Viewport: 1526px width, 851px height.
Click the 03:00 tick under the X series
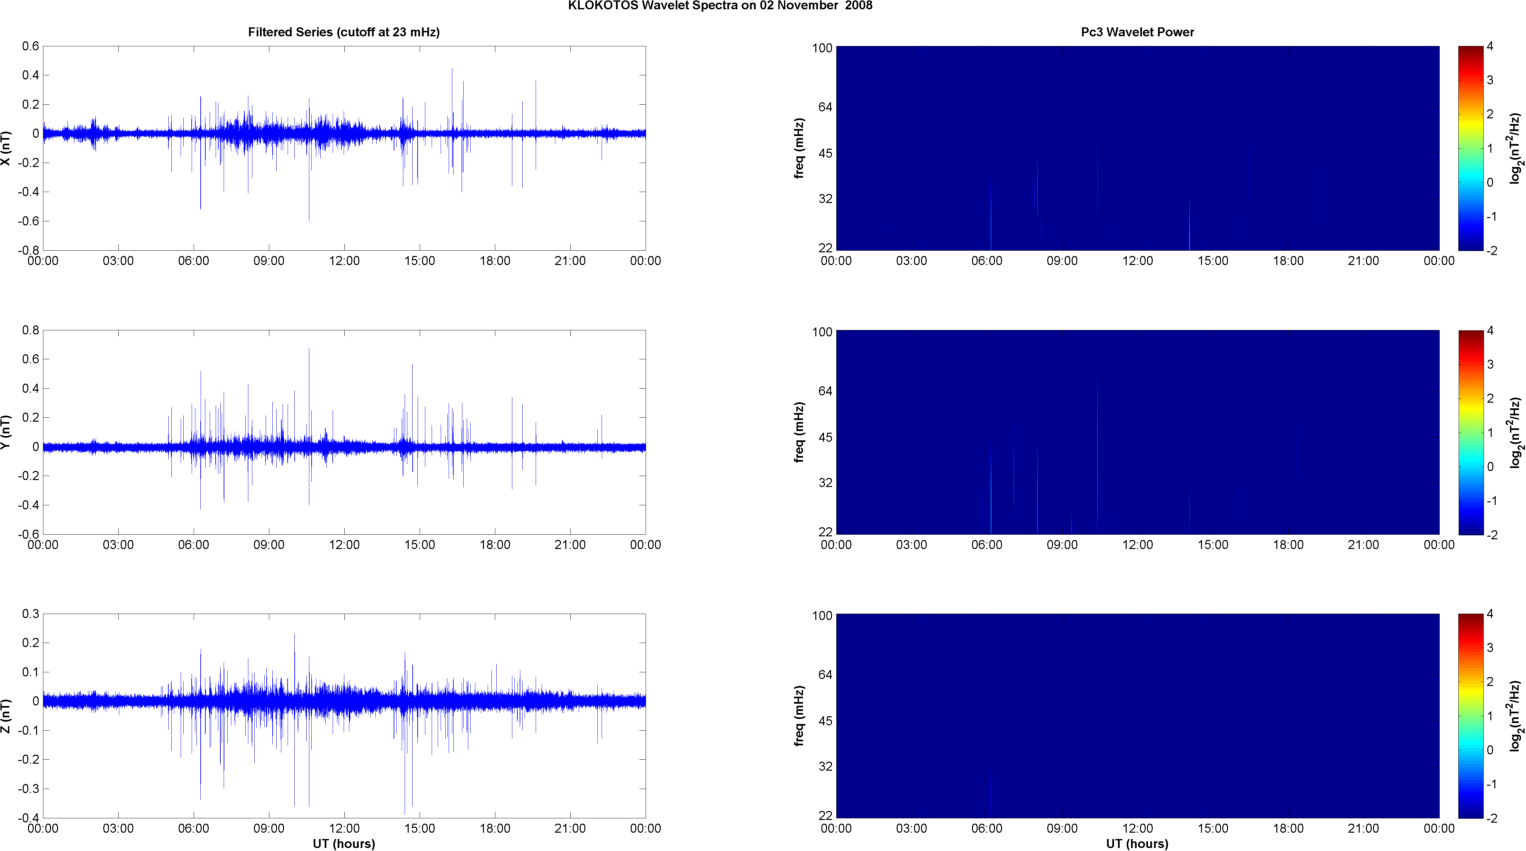click(x=118, y=261)
